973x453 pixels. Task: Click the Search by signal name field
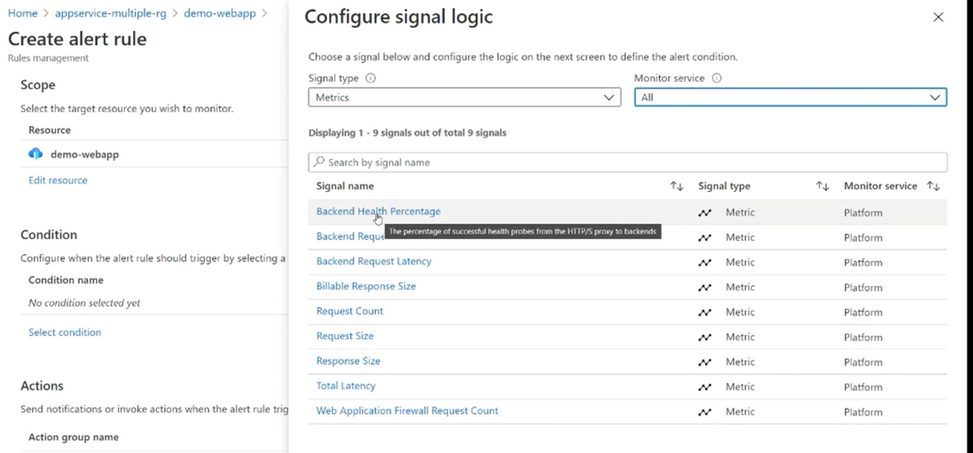point(627,162)
